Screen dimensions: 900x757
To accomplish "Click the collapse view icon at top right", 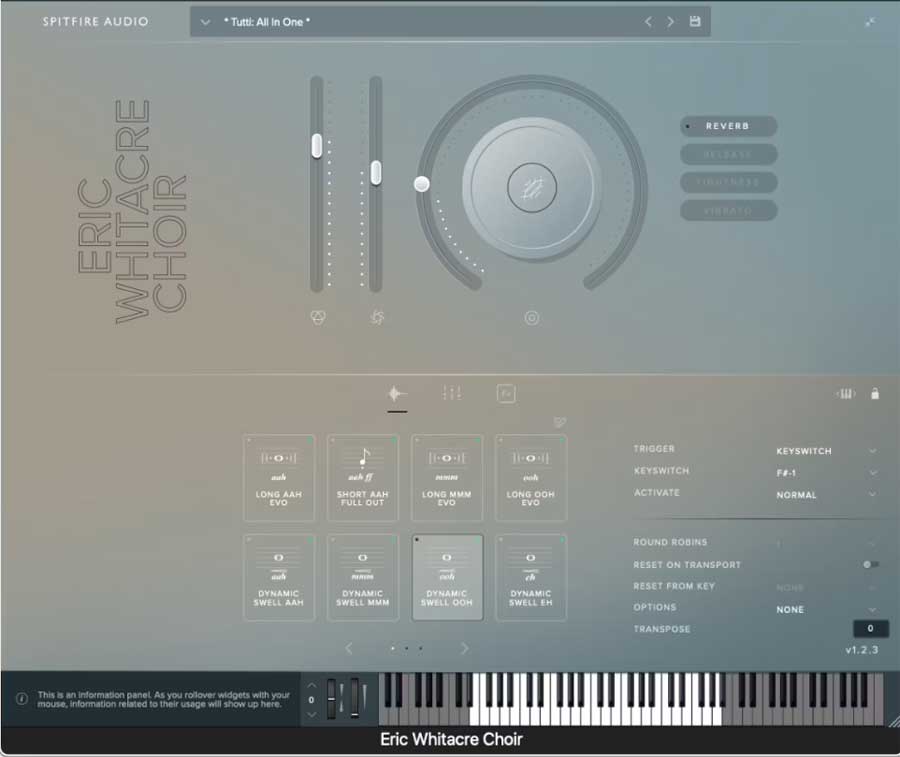I will [x=870, y=22].
